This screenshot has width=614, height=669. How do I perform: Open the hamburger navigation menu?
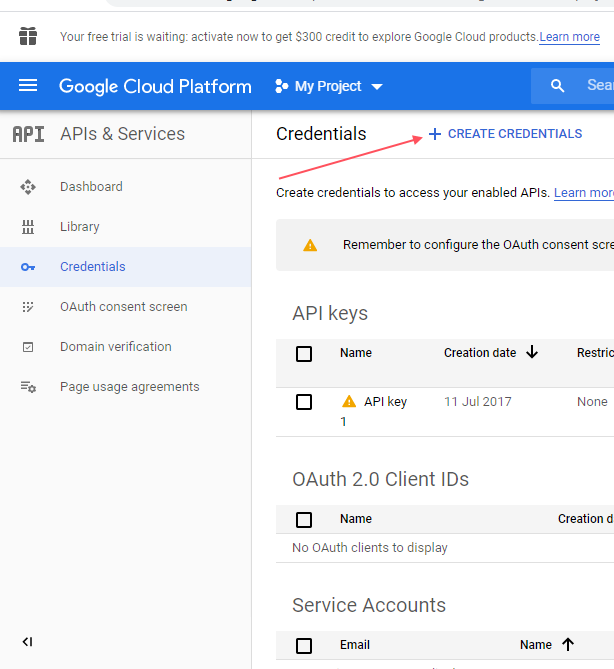28,86
